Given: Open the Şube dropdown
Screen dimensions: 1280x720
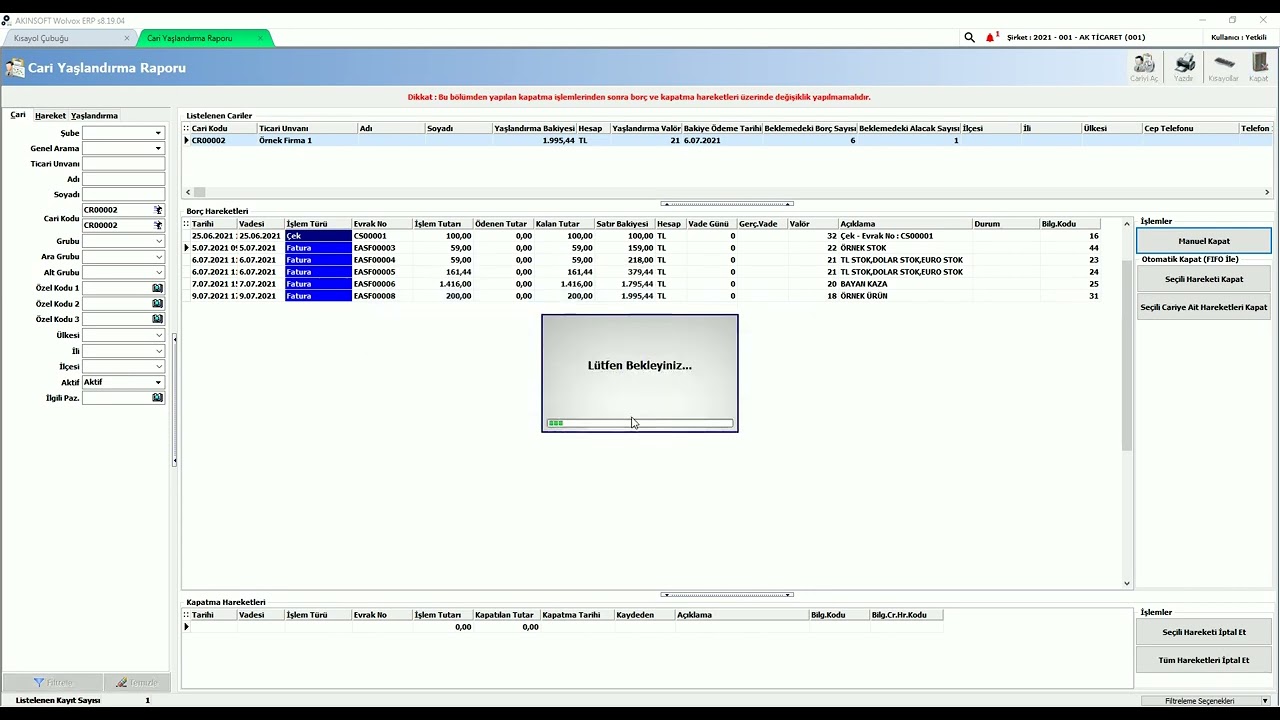Looking at the screenshot, I should coord(158,133).
